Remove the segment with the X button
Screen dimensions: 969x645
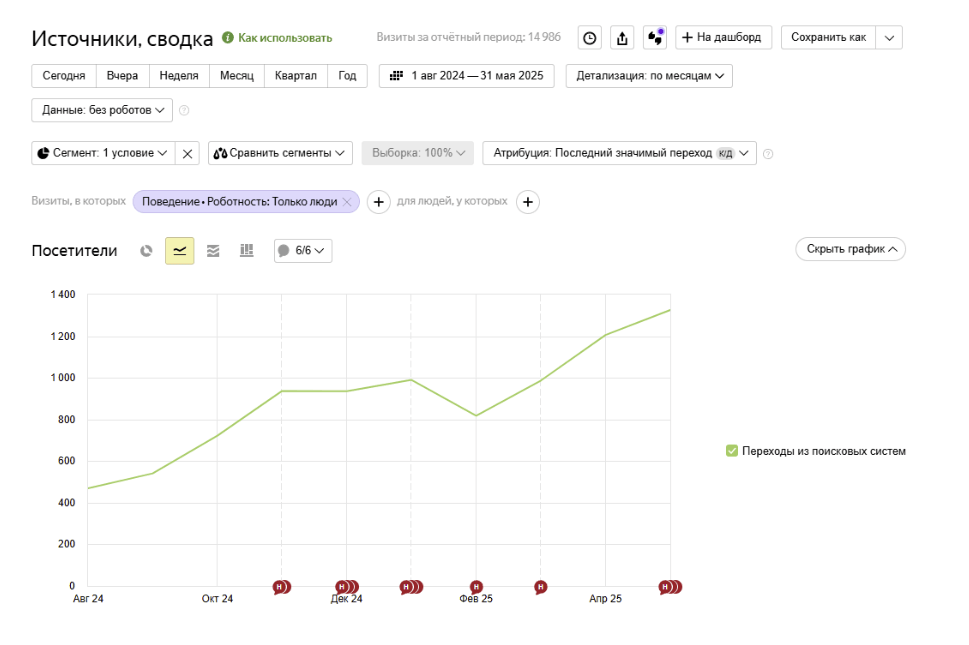click(187, 153)
